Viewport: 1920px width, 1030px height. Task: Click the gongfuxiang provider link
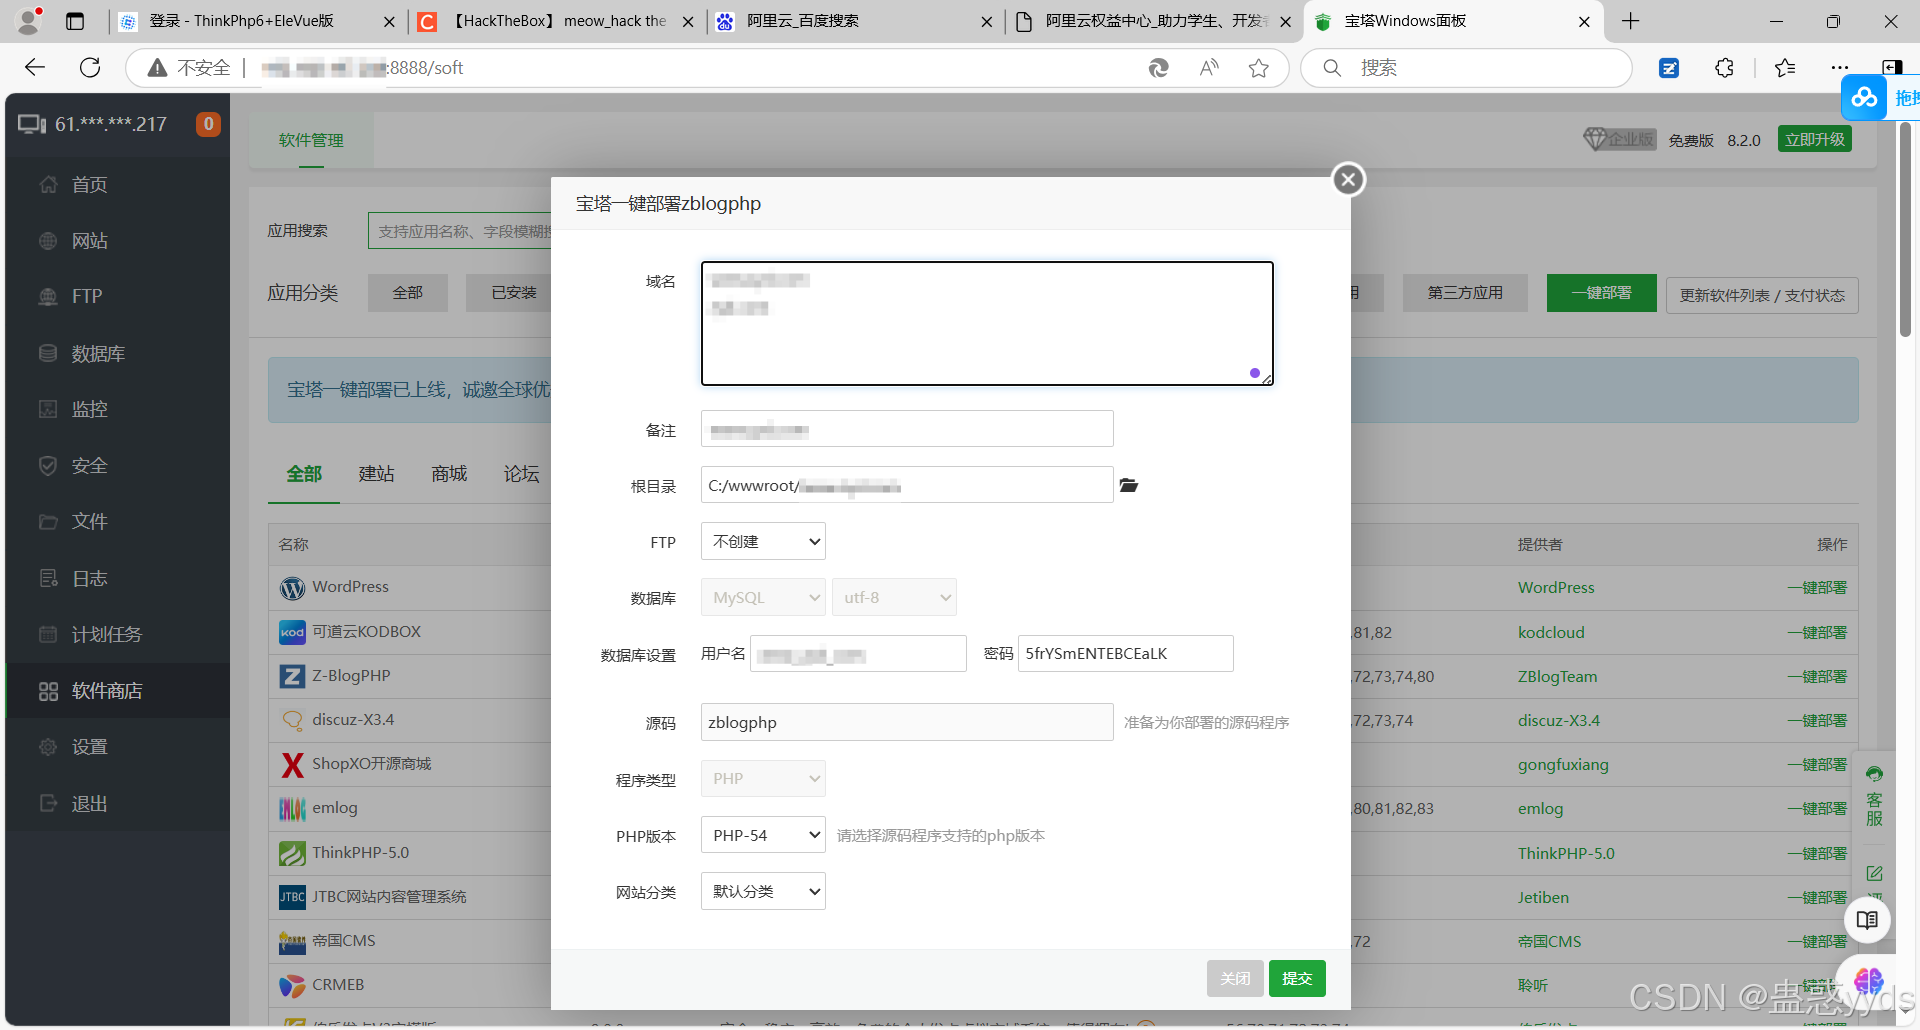1563,765
